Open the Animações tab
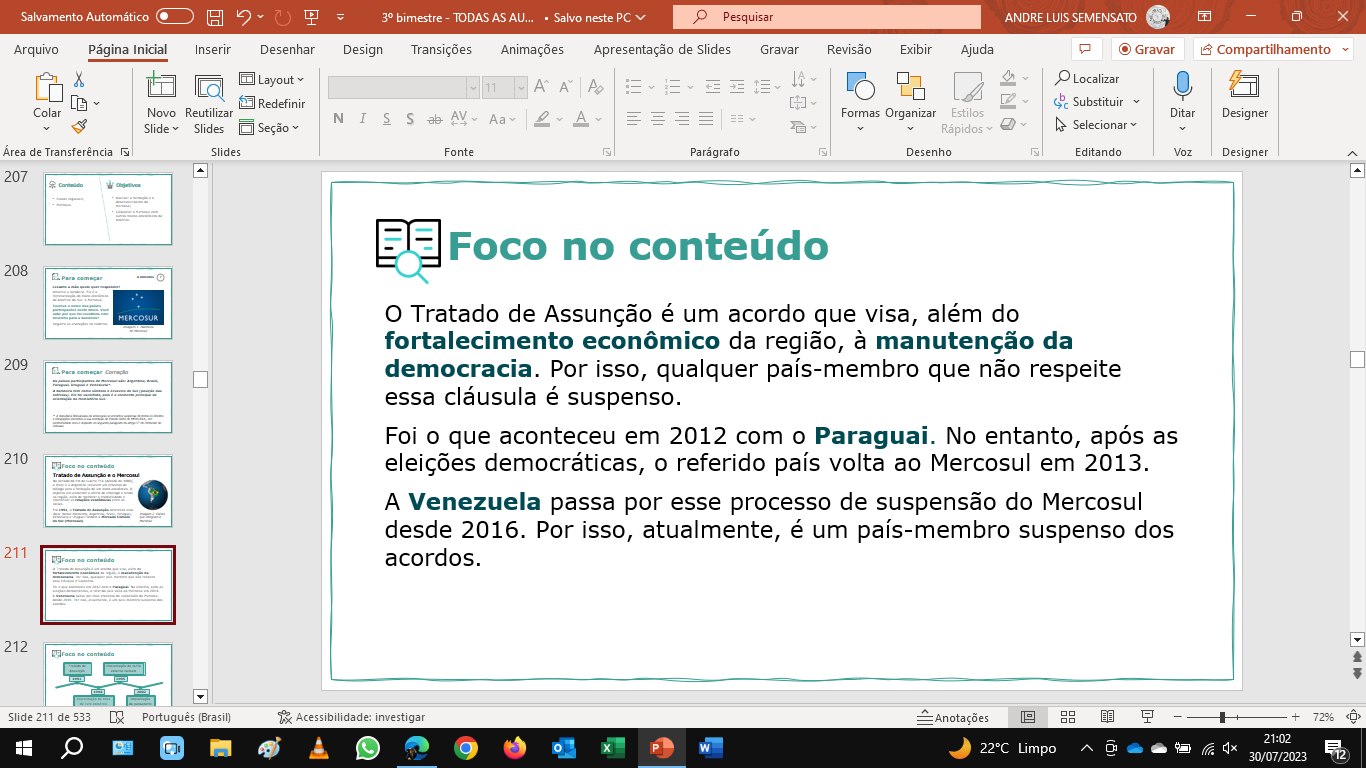Image resolution: width=1366 pixels, height=768 pixels. 532,49
